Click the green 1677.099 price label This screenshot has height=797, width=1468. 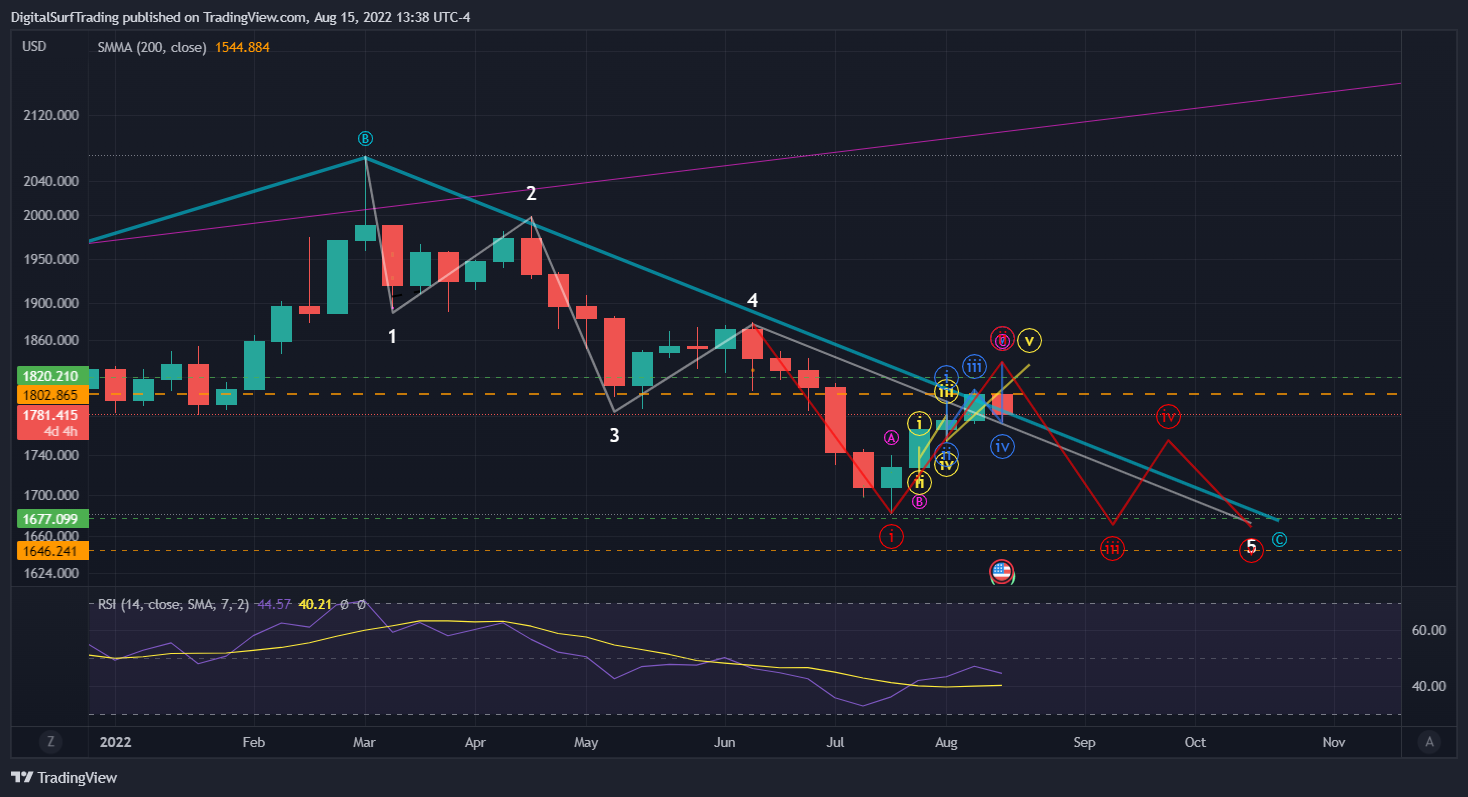[52, 518]
